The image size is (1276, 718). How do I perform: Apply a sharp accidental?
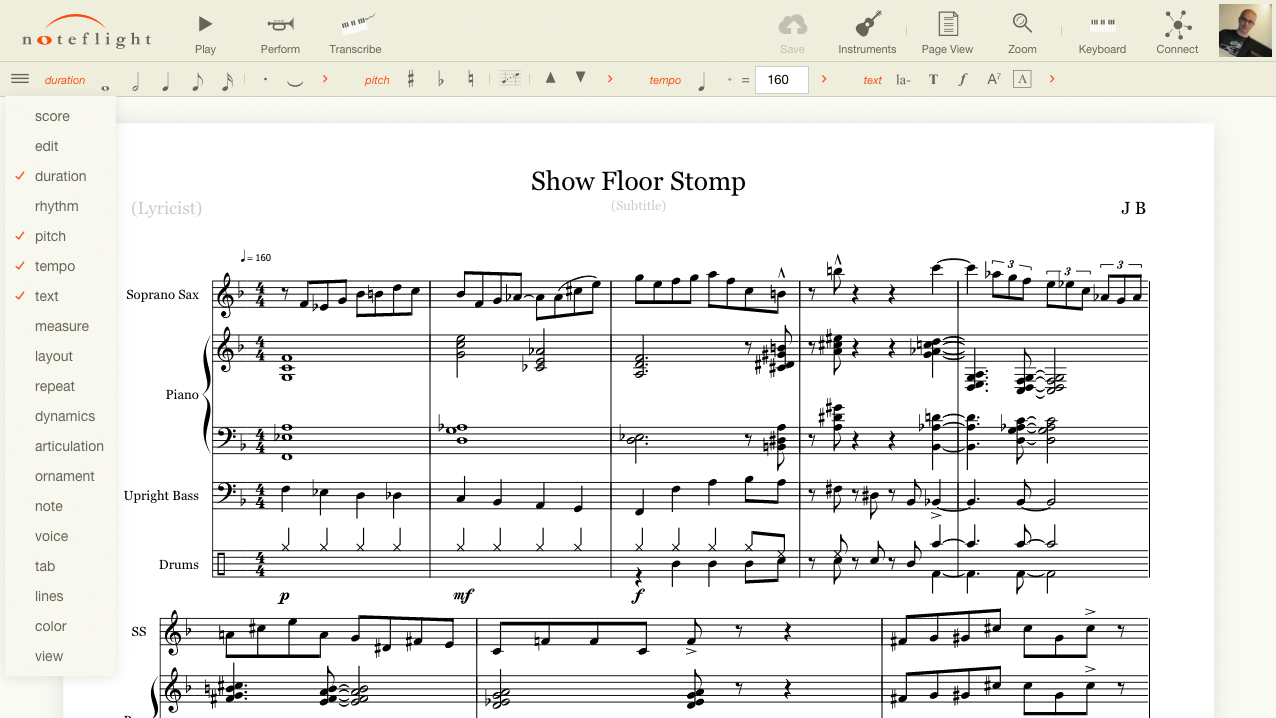coord(410,79)
